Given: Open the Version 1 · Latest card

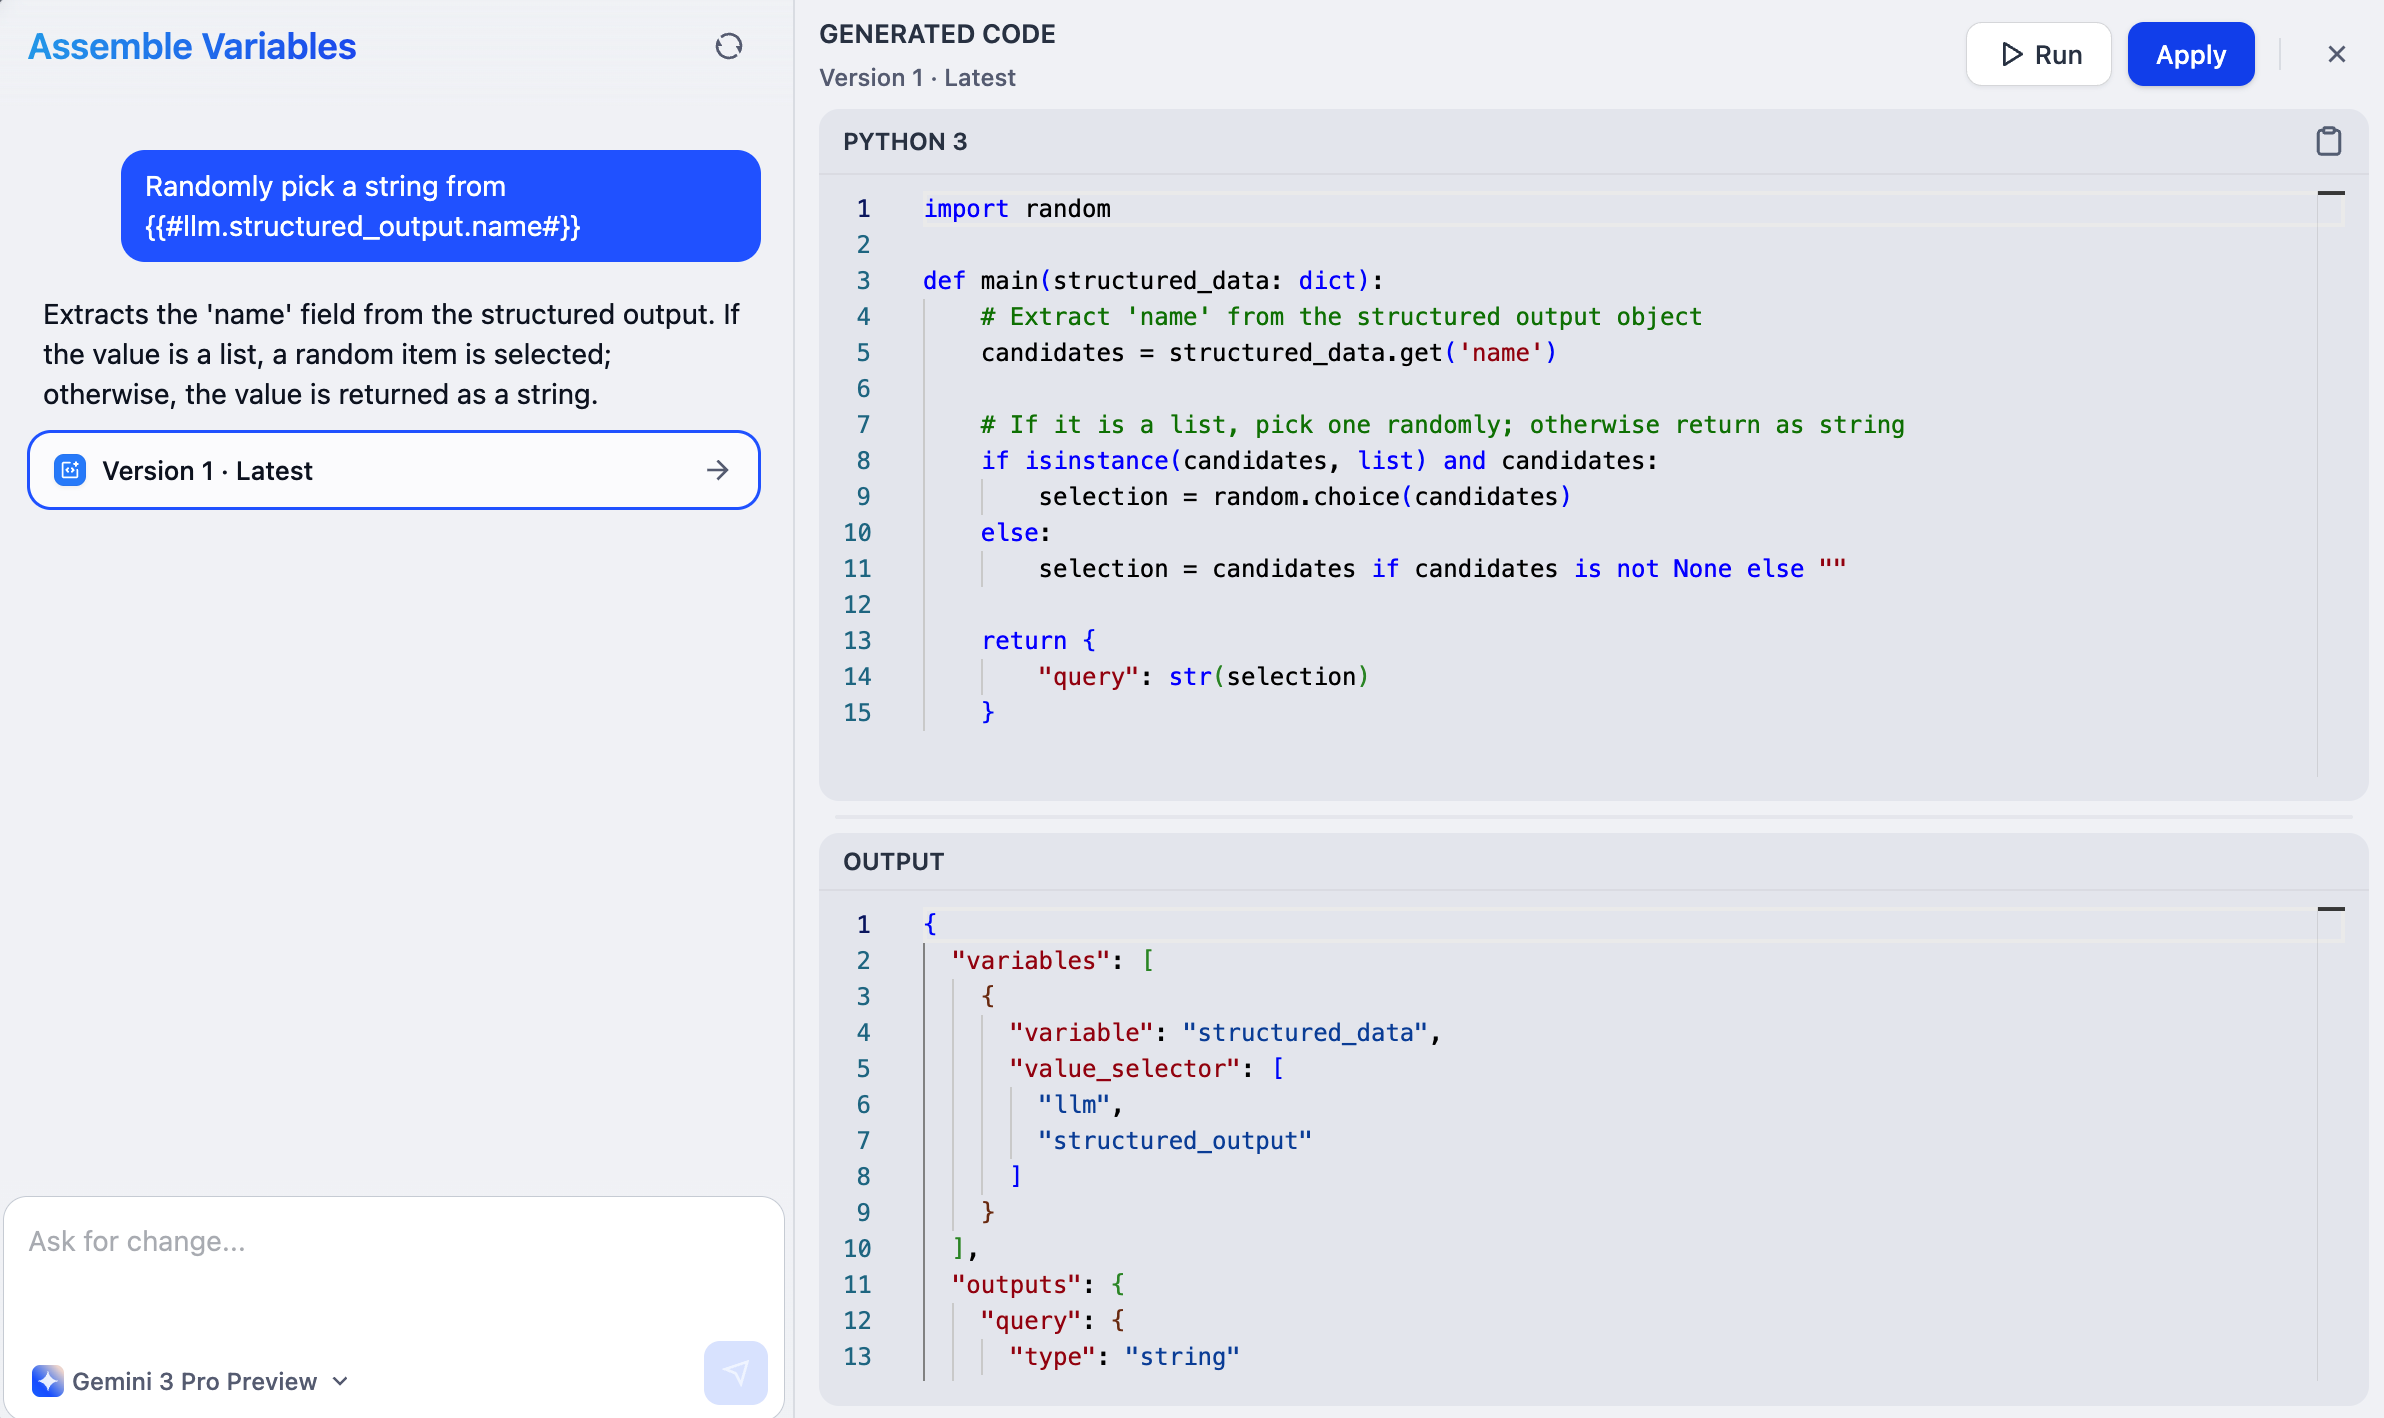Looking at the screenshot, I should [x=393, y=470].
